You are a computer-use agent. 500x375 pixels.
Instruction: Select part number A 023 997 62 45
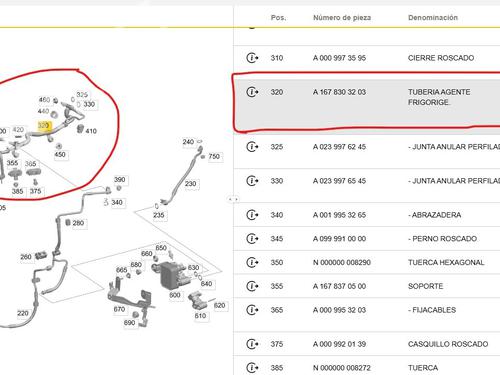(x=339, y=147)
